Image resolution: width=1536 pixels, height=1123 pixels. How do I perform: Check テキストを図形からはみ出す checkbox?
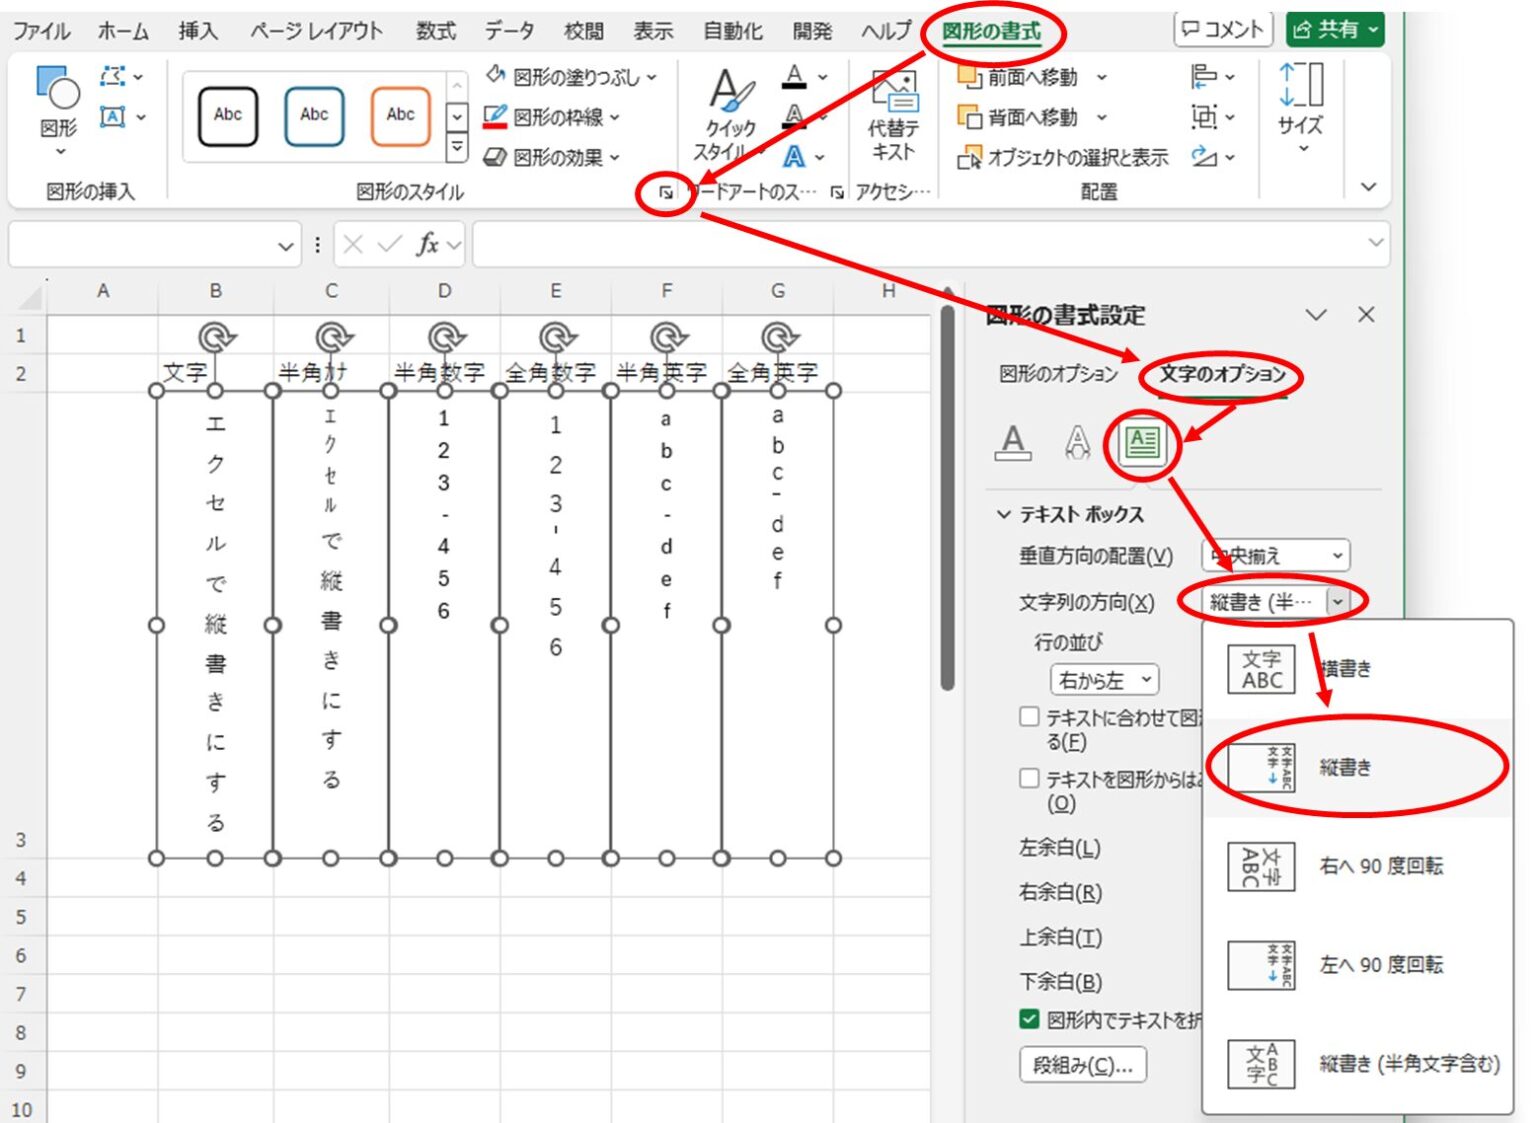coord(1030,778)
